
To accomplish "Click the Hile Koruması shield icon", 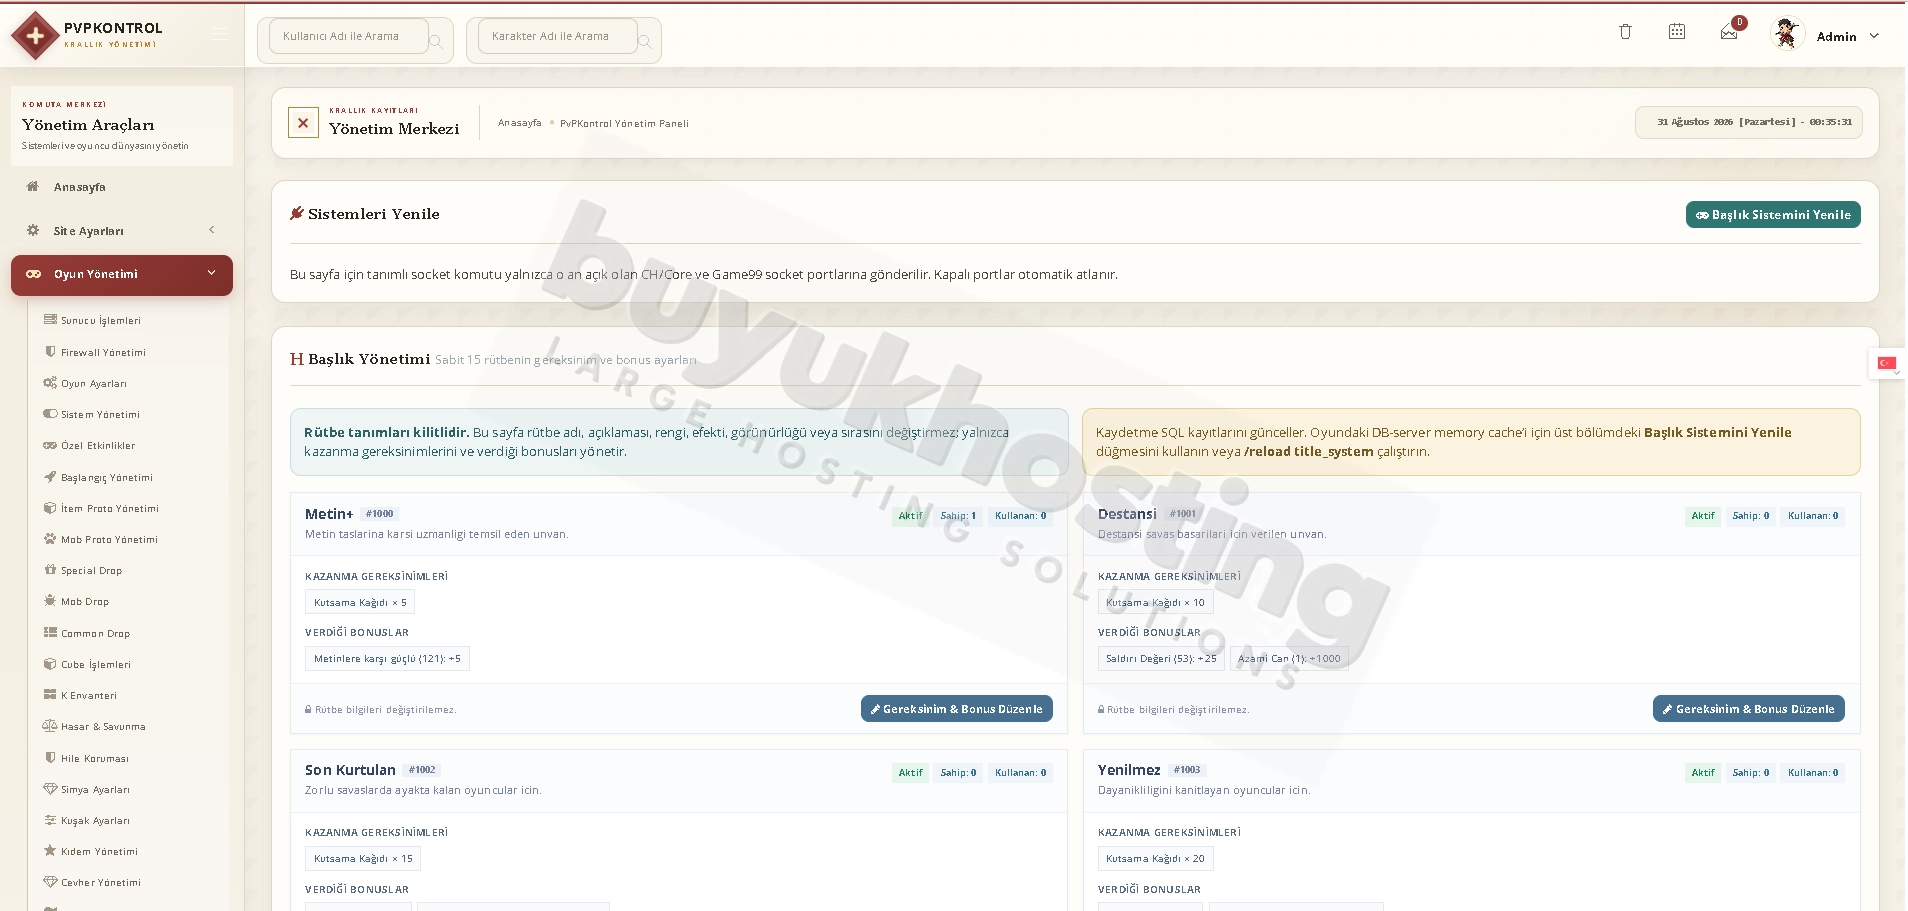I will click(x=50, y=758).
